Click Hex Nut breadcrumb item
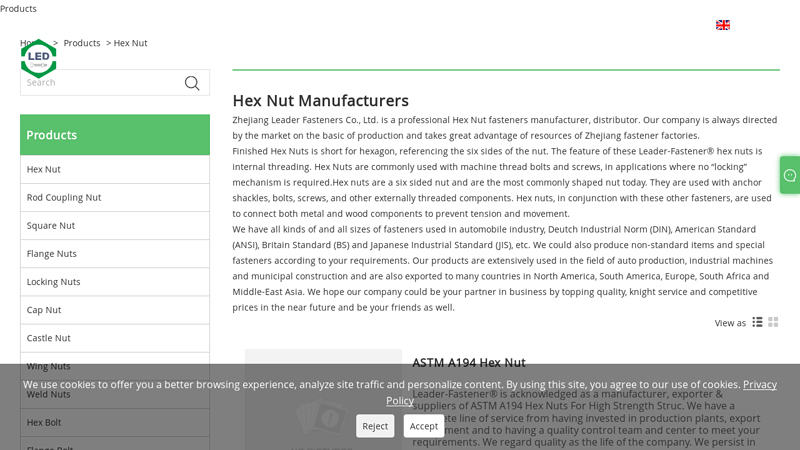The width and height of the screenshot is (800, 450). click(x=130, y=43)
